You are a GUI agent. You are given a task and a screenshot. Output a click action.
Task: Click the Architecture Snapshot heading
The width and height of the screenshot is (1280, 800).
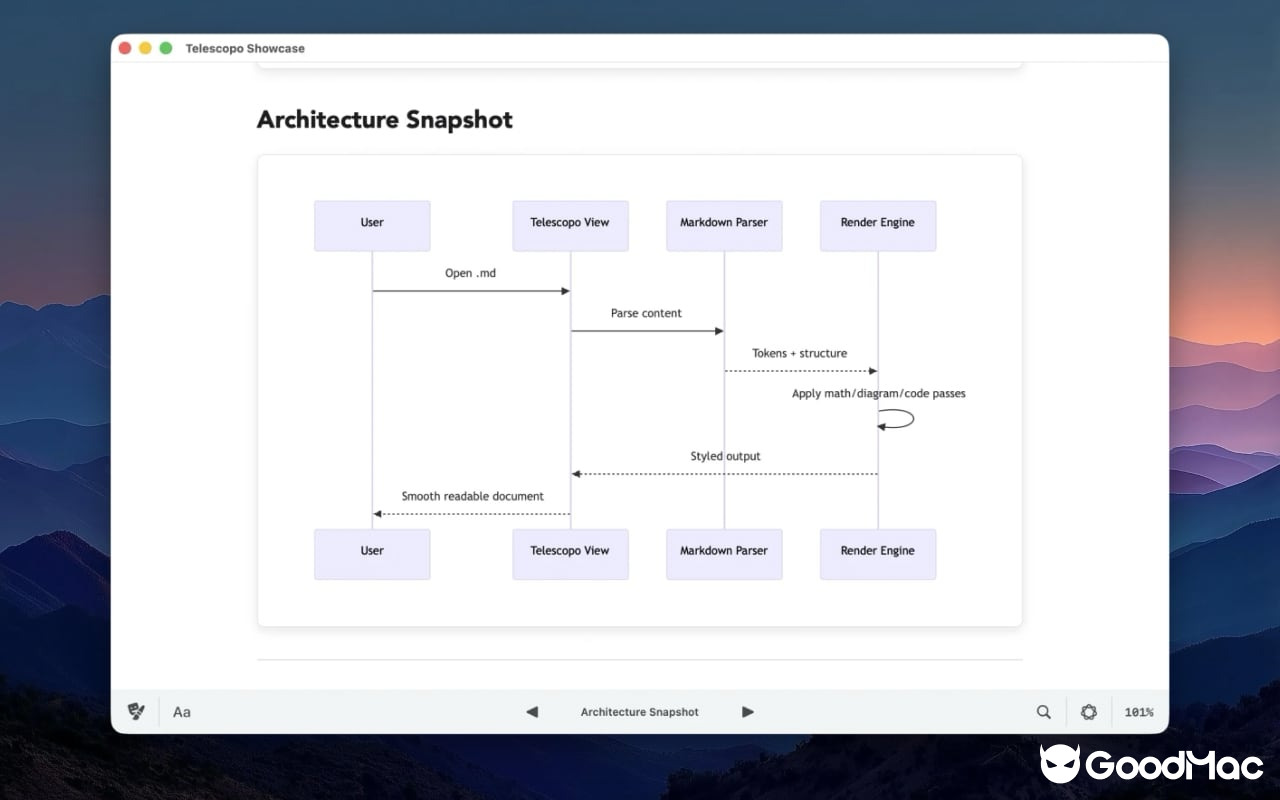pyautogui.click(x=384, y=120)
